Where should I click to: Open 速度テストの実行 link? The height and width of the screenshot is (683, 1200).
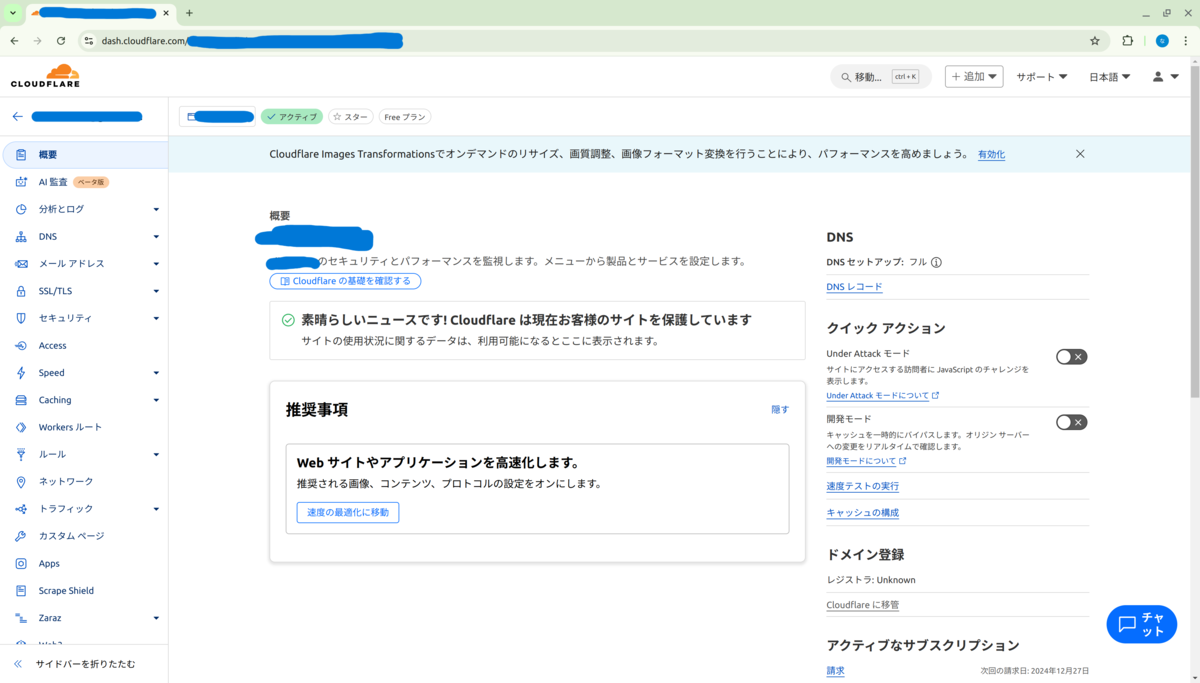[862, 486]
